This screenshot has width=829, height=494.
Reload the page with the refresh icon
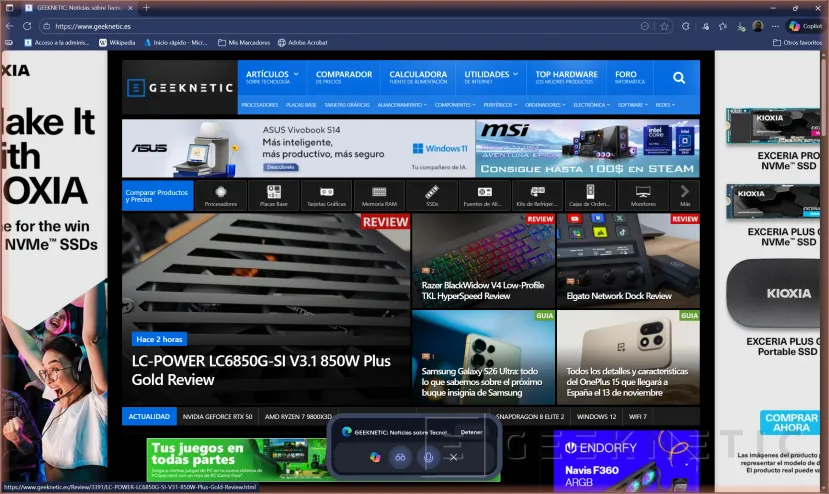27,26
